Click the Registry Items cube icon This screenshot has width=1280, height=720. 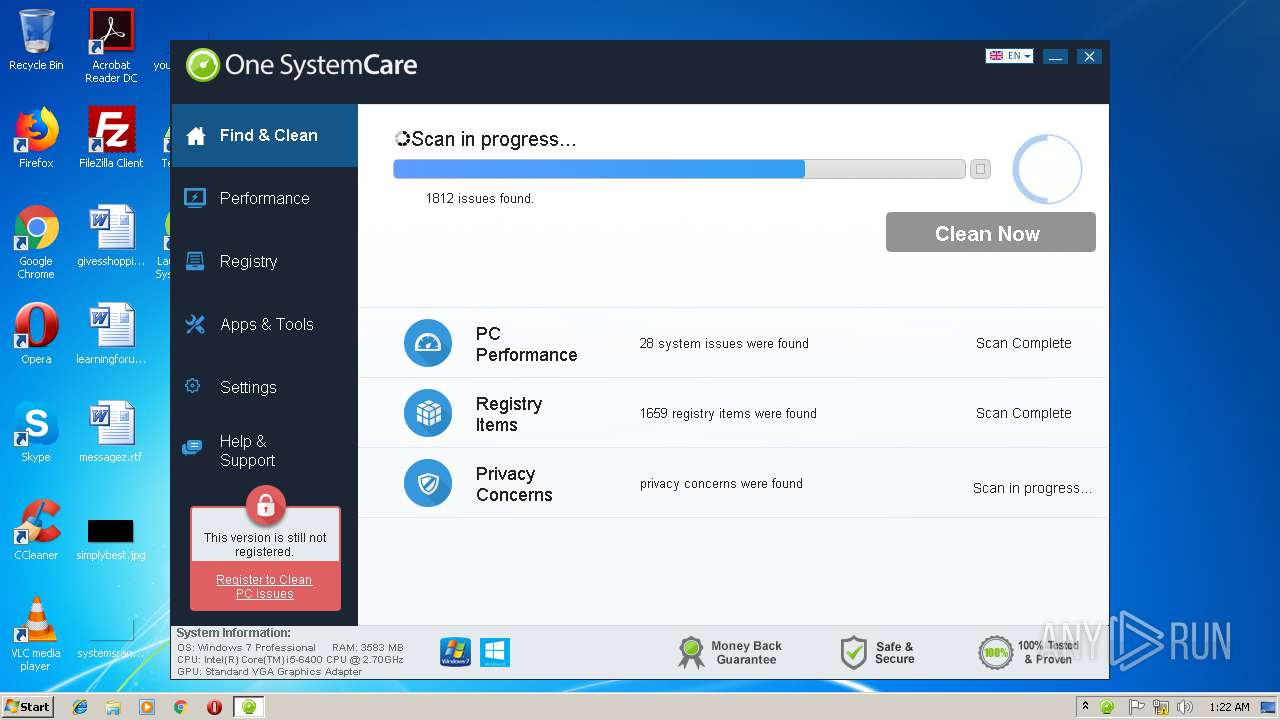[428, 413]
